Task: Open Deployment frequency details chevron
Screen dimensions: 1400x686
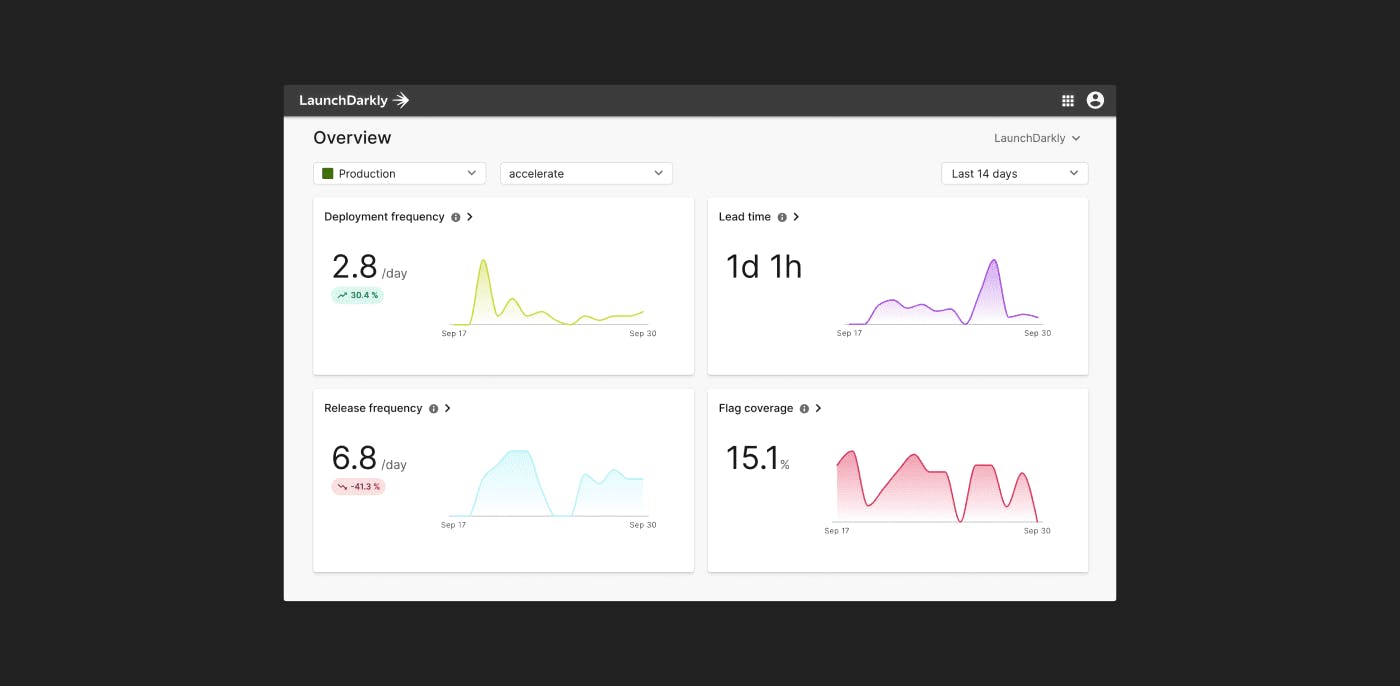Action: point(470,217)
